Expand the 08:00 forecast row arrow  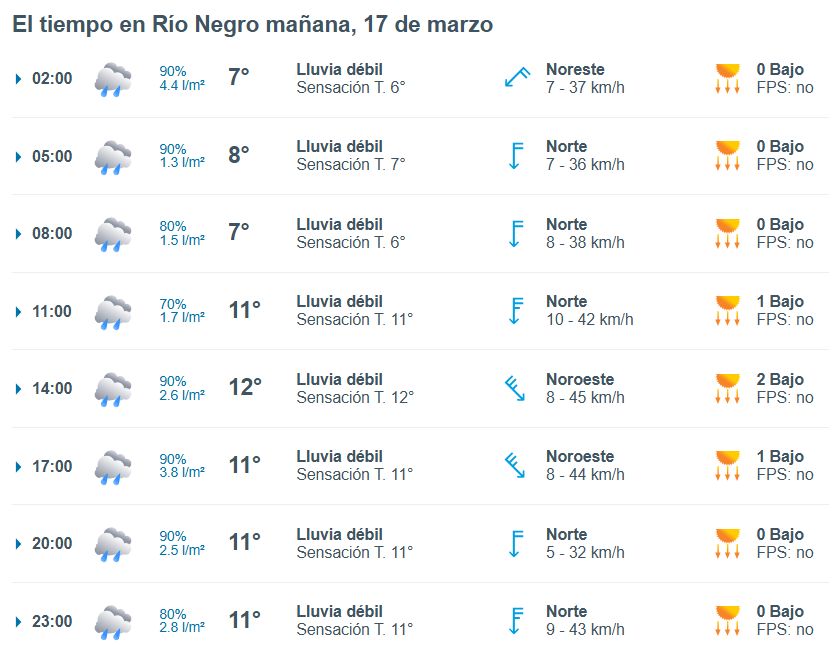coord(19,234)
